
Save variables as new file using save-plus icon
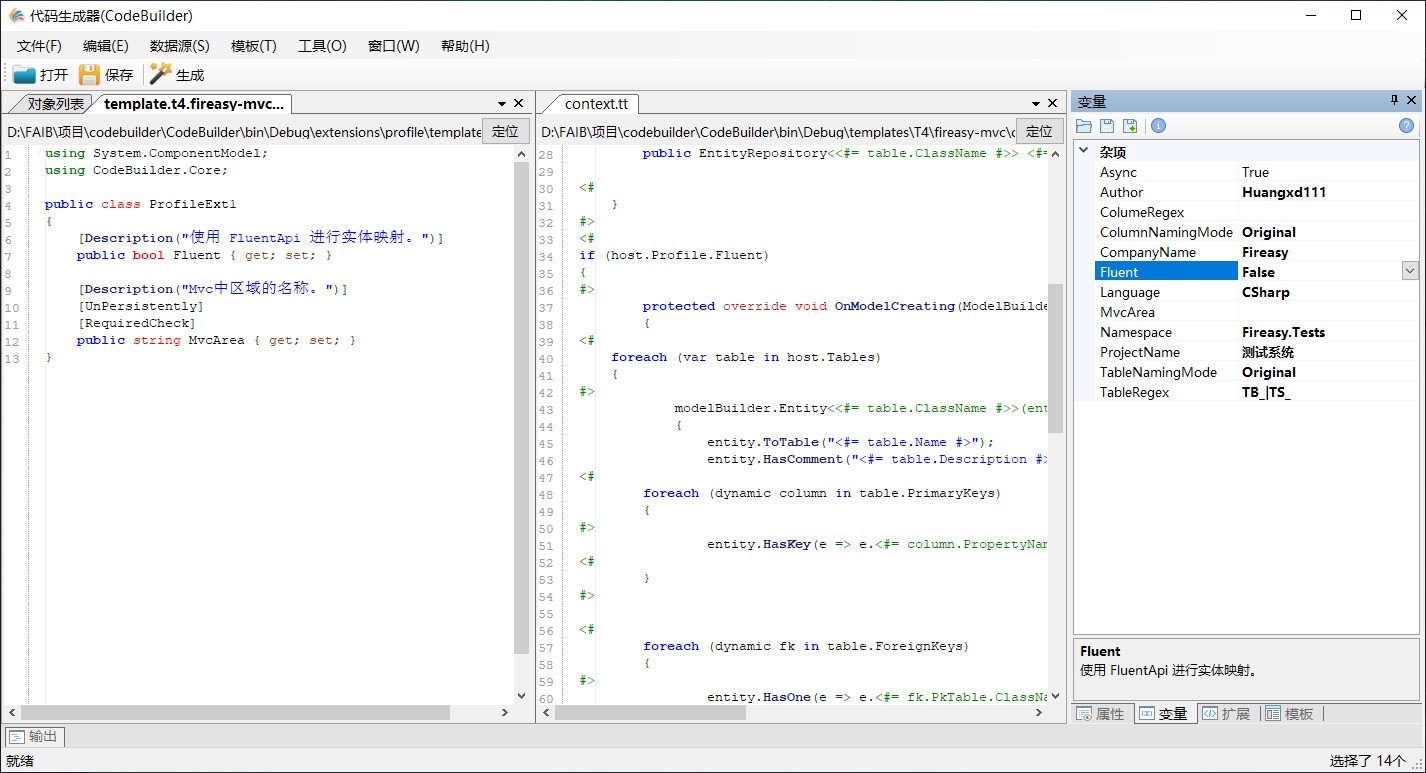1131,125
